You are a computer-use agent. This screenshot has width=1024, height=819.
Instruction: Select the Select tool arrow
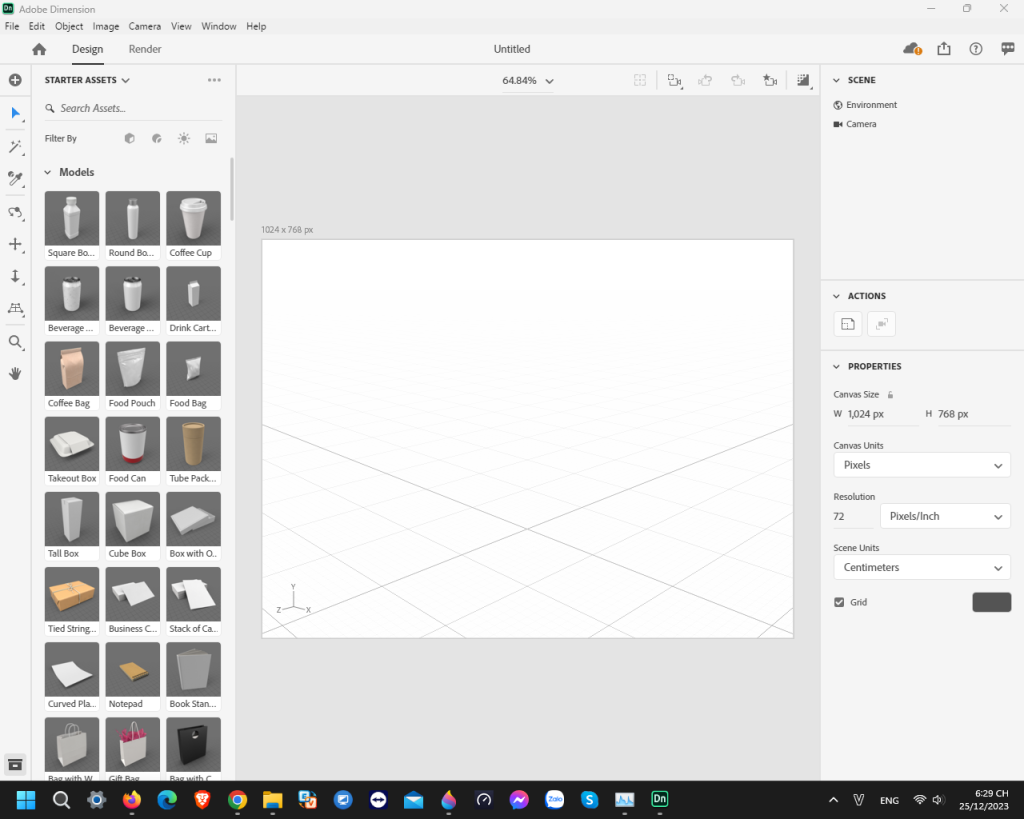(16, 113)
